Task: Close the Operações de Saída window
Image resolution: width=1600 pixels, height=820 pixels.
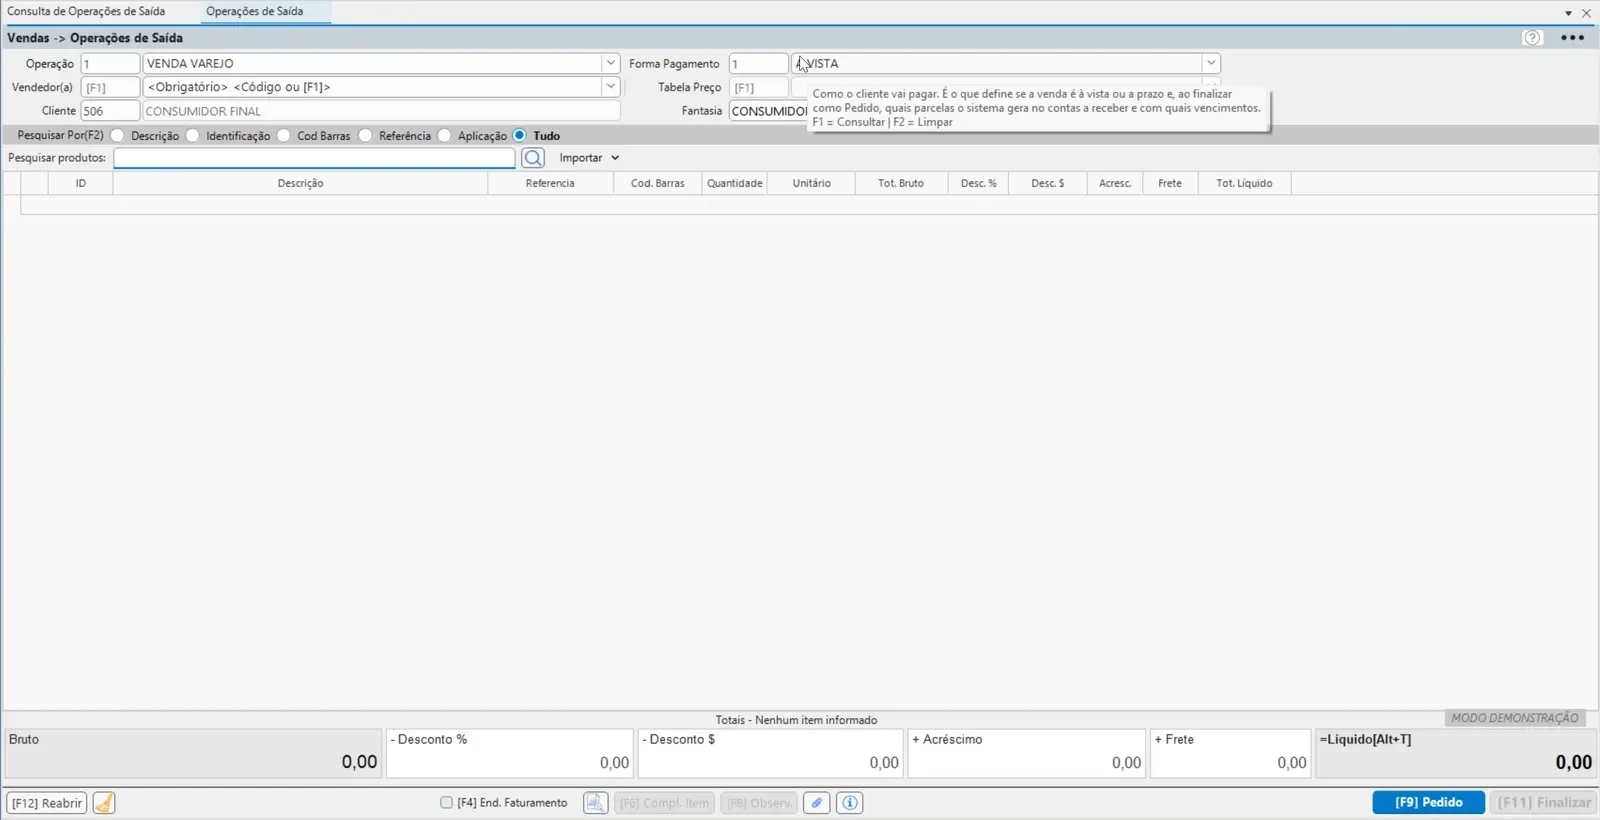Action: pos(1586,13)
